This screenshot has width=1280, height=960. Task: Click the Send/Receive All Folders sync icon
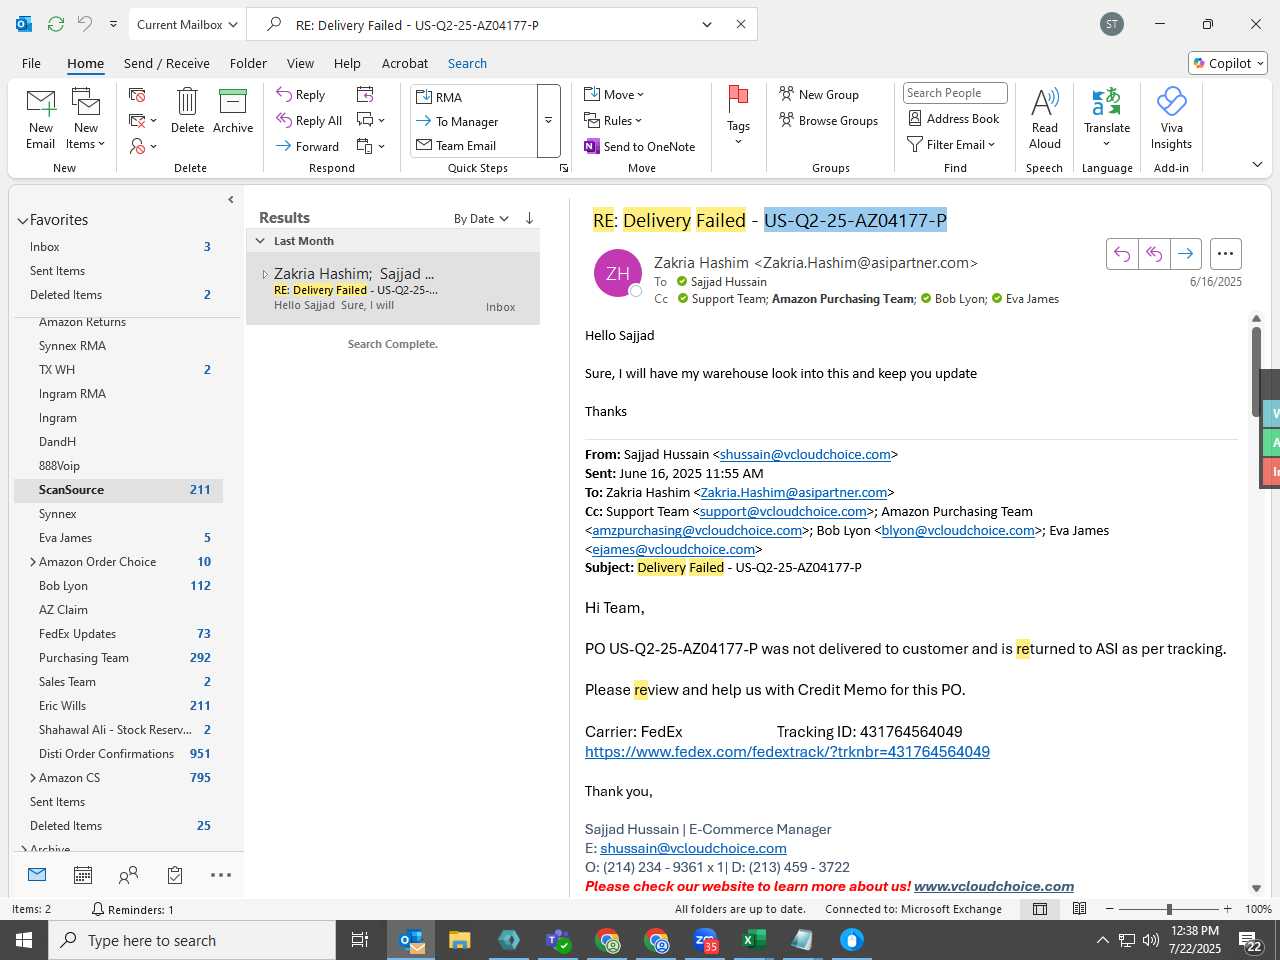point(56,24)
